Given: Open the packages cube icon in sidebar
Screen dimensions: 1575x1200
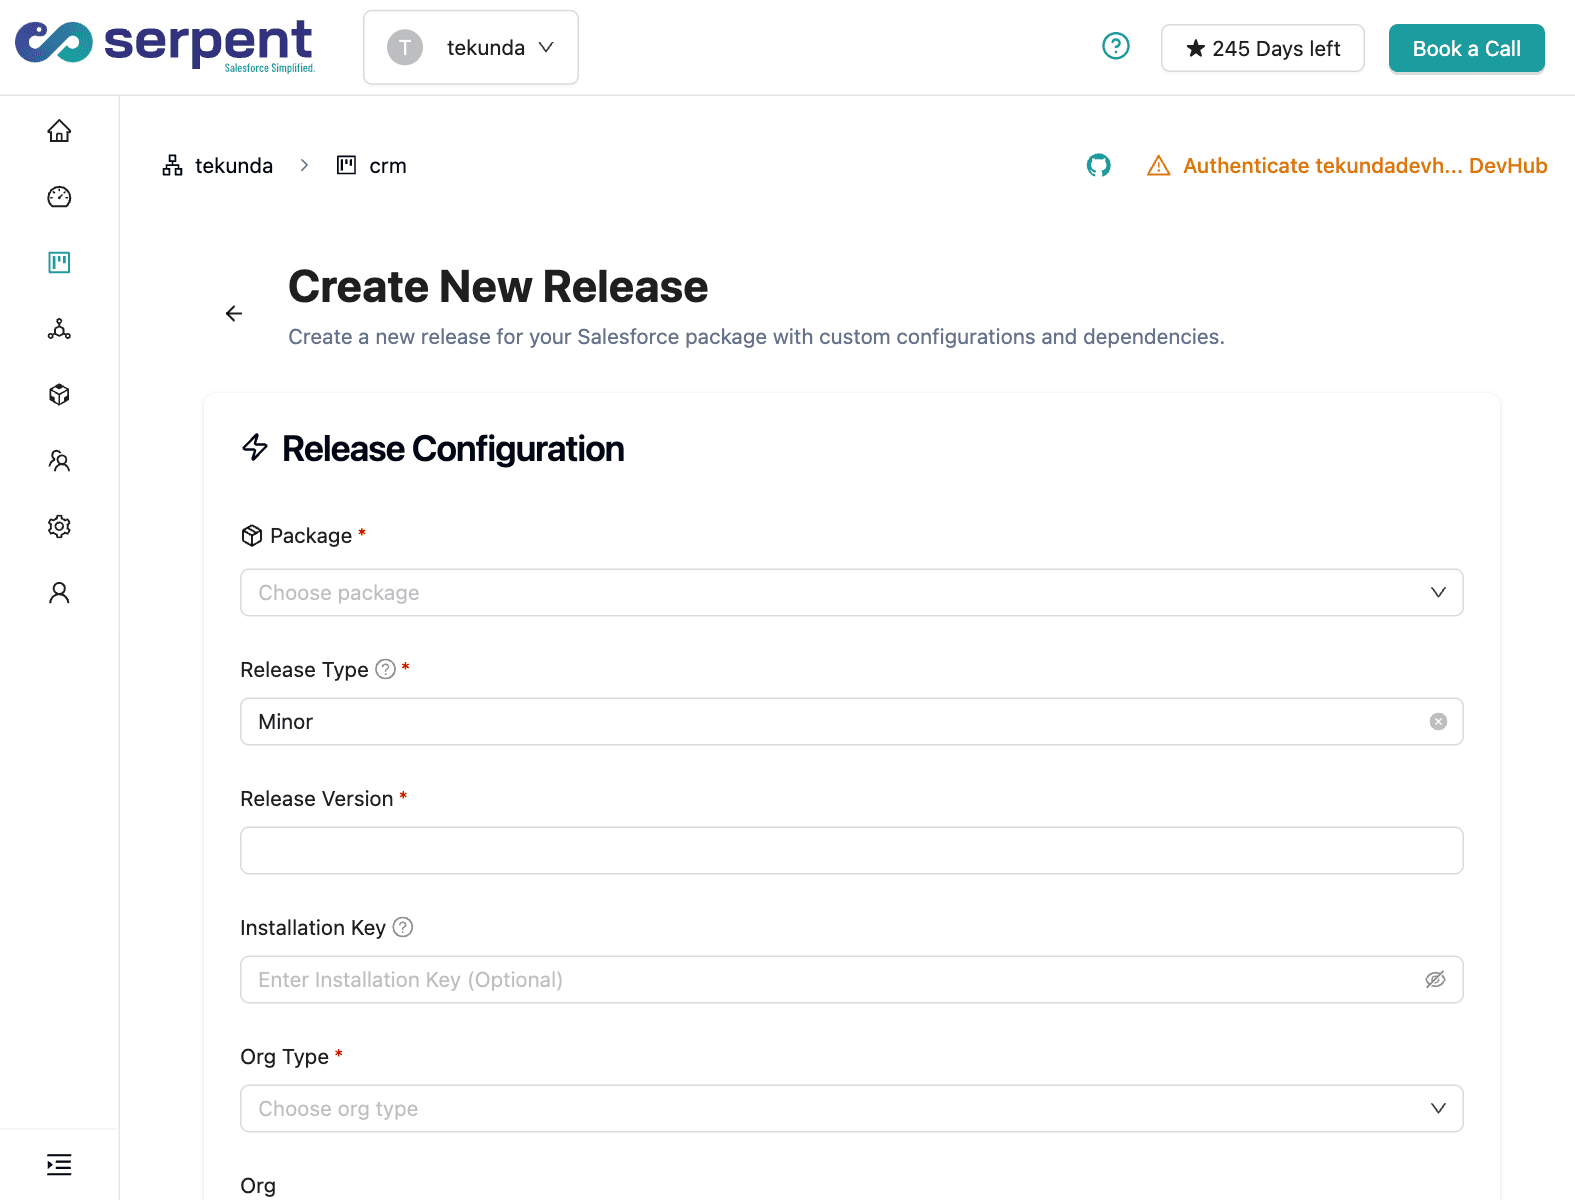Looking at the screenshot, I should point(59,395).
